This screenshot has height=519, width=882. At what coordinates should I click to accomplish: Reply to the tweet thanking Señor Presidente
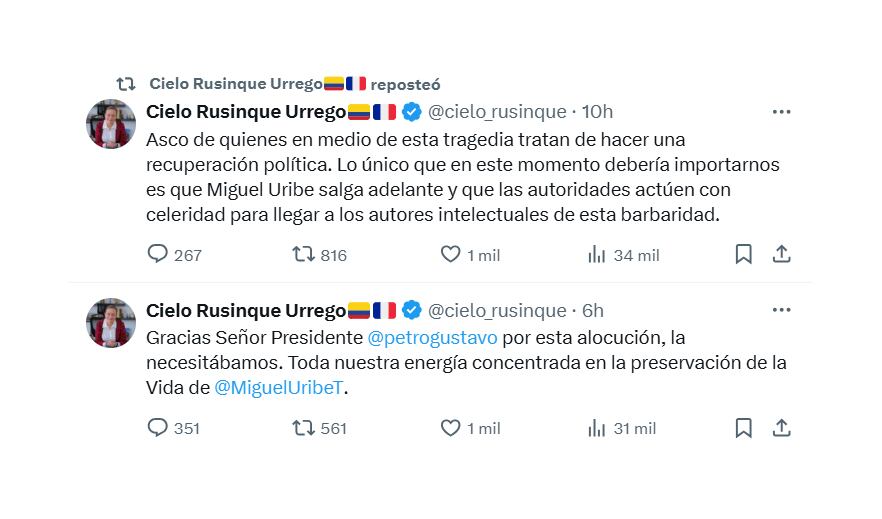(158, 428)
